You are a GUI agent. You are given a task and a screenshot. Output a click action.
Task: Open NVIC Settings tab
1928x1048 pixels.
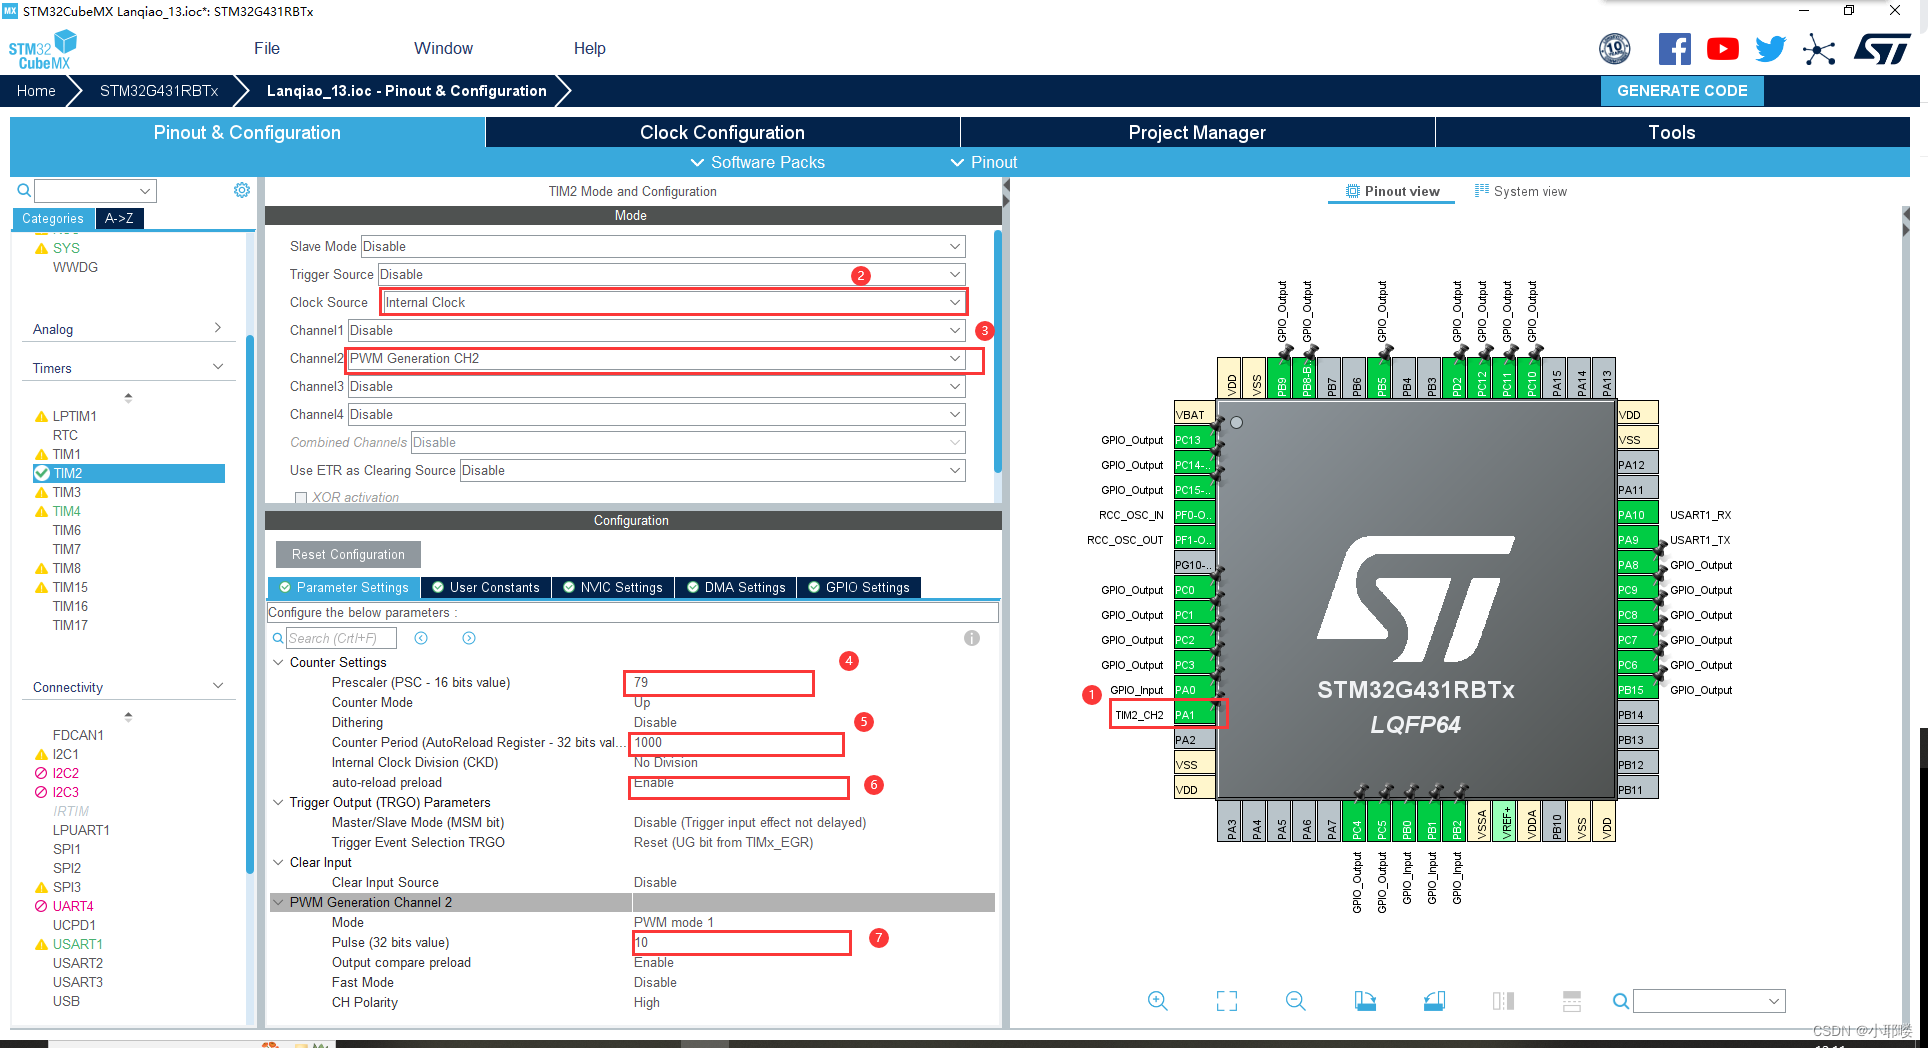click(612, 587)
